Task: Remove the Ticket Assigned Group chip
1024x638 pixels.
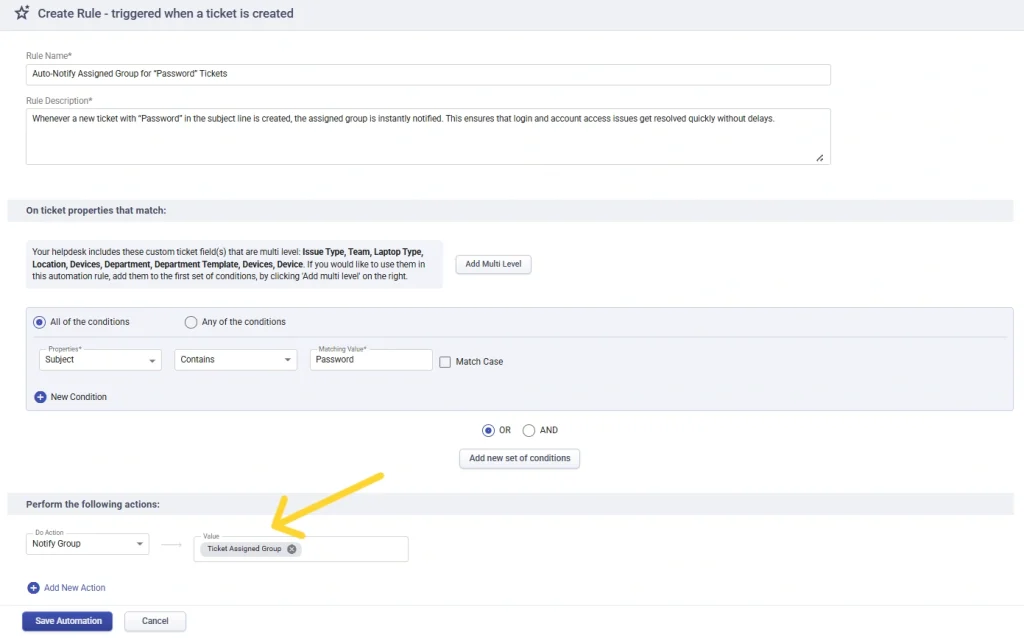Action: pyautogui.click(x=292, y=549)
